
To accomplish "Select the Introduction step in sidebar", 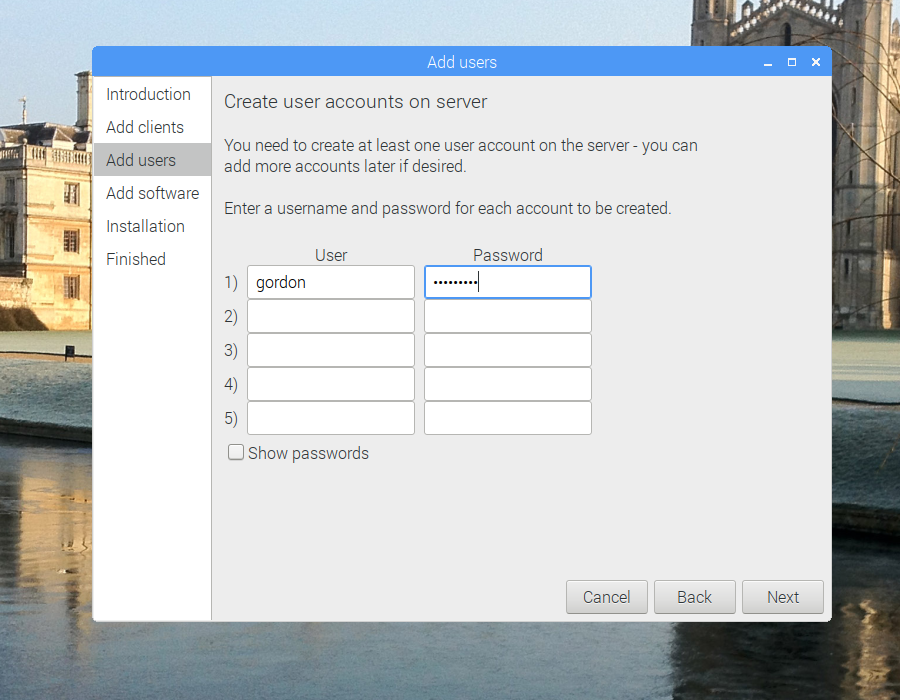I will (148, 94).
